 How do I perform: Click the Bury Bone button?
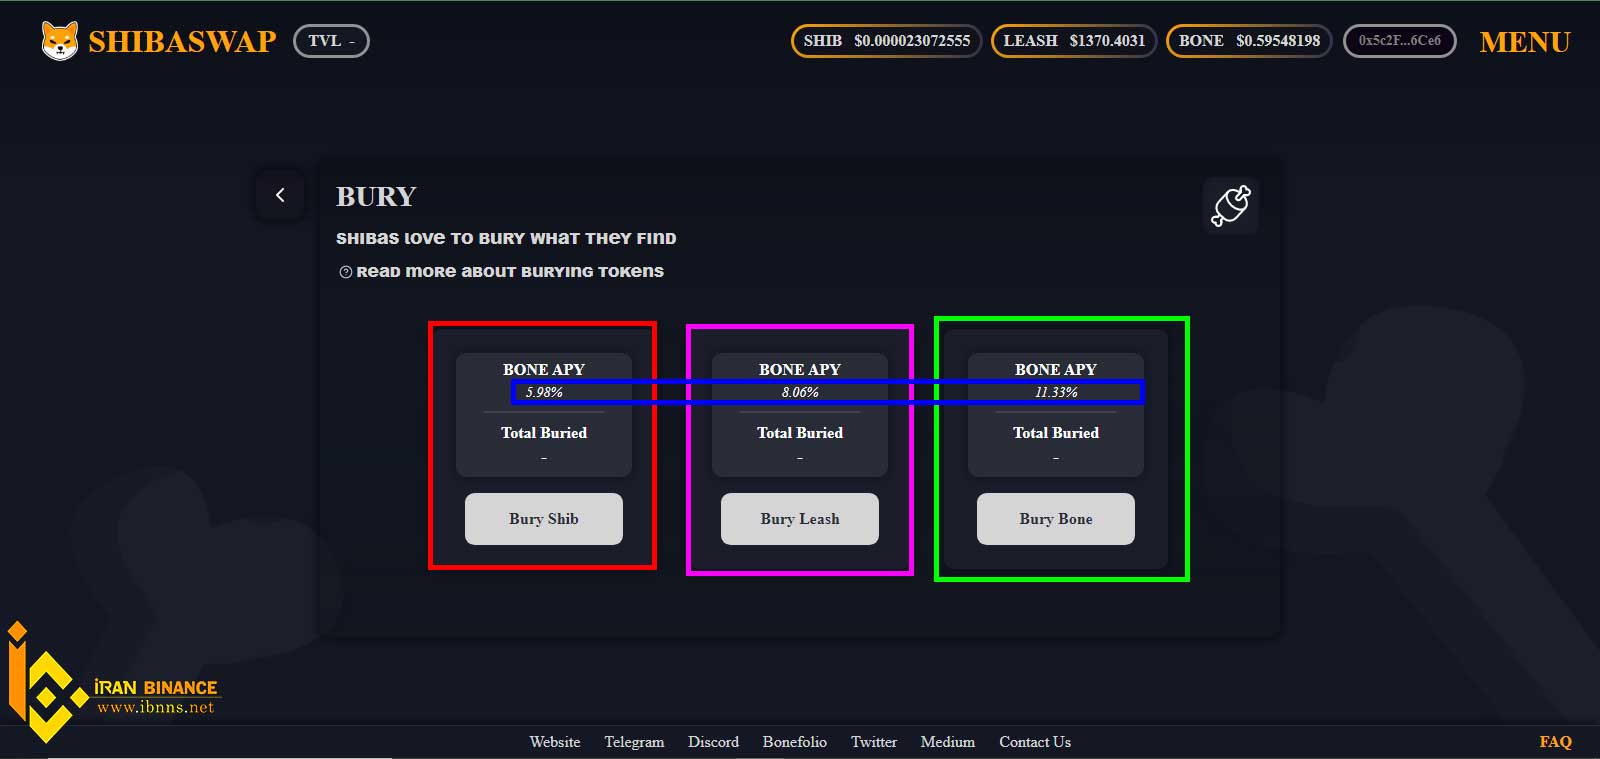[x=1056, y=519]
